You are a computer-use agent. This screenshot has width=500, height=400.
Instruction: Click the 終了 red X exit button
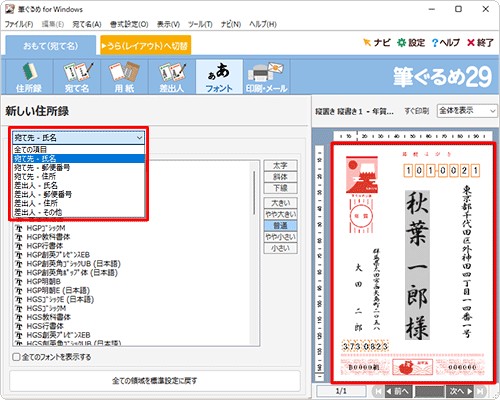coord(480,43)
